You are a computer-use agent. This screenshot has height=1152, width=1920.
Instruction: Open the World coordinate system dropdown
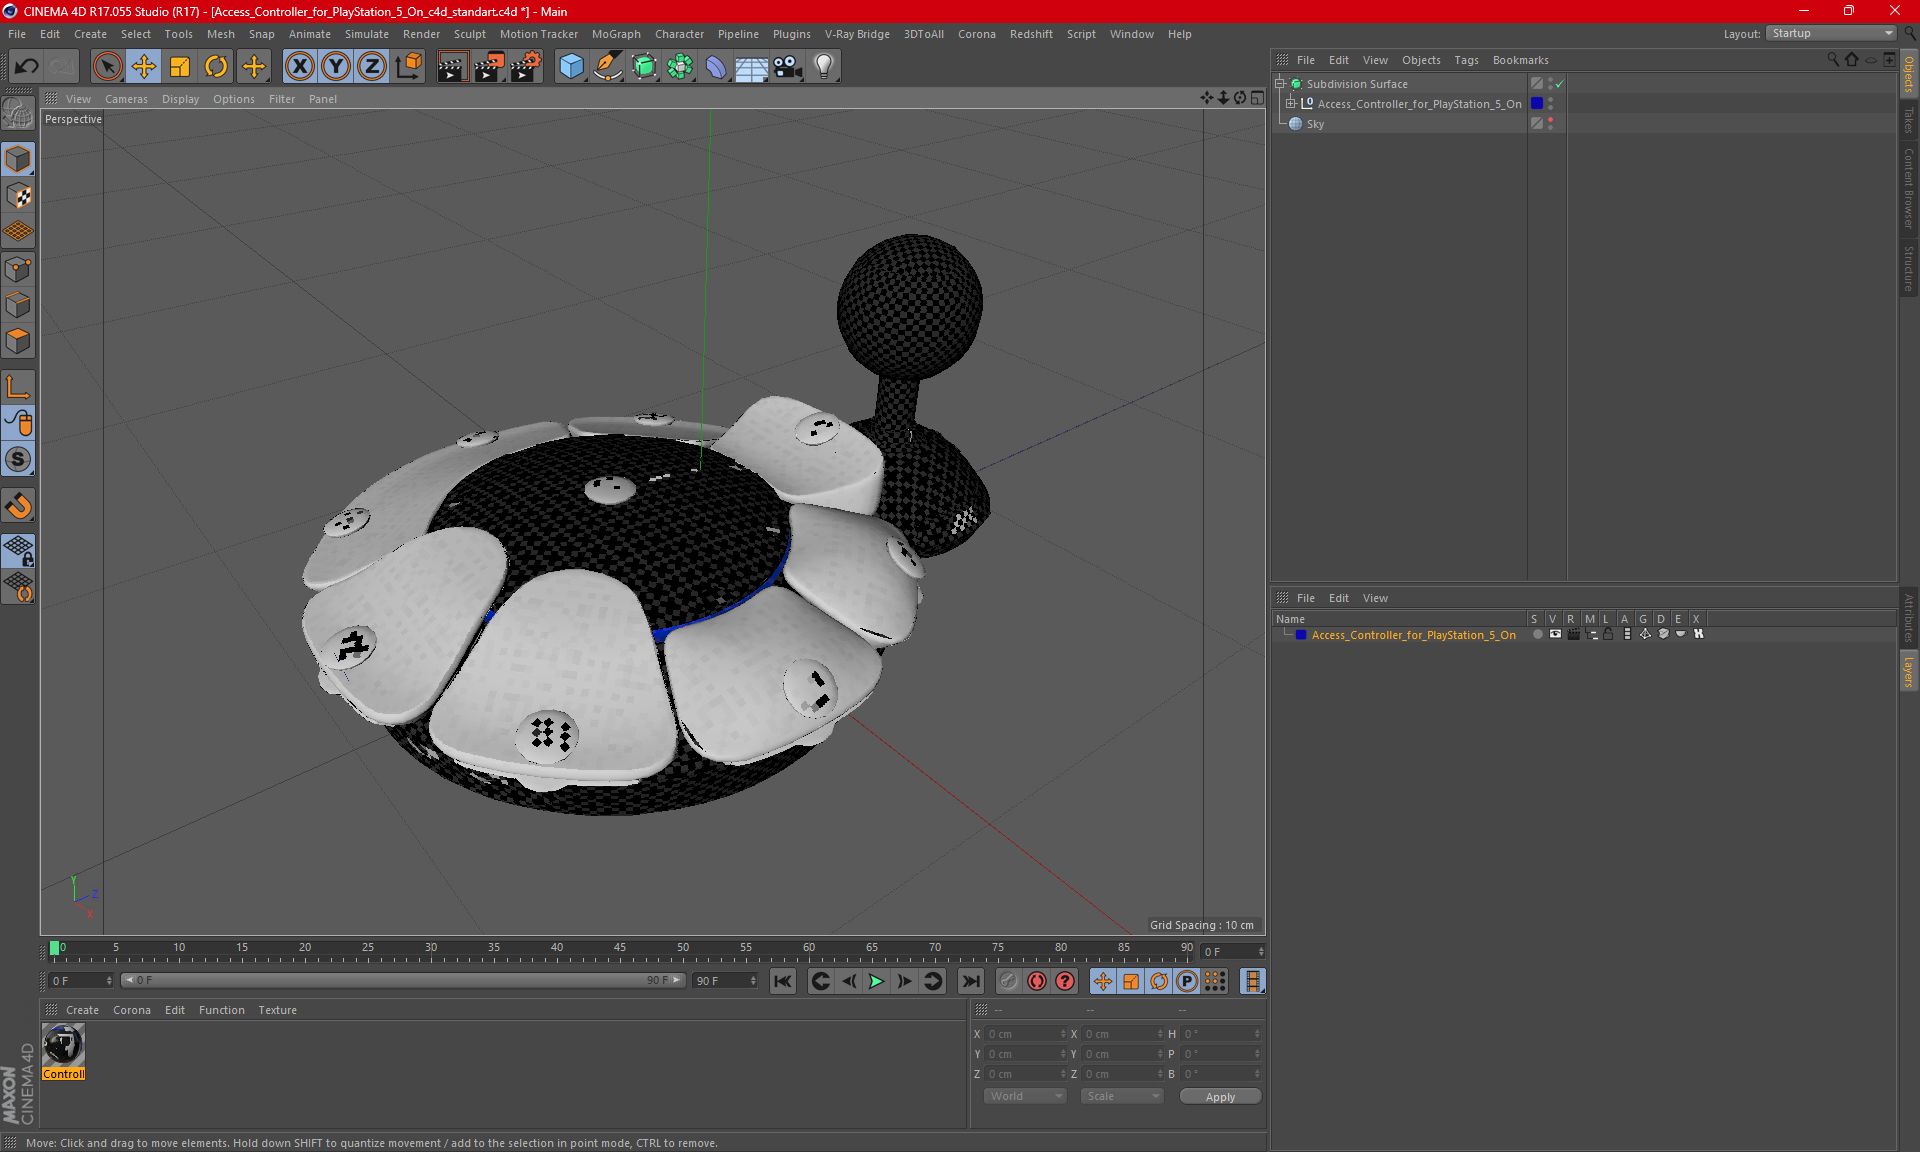click(1025, 1096)
